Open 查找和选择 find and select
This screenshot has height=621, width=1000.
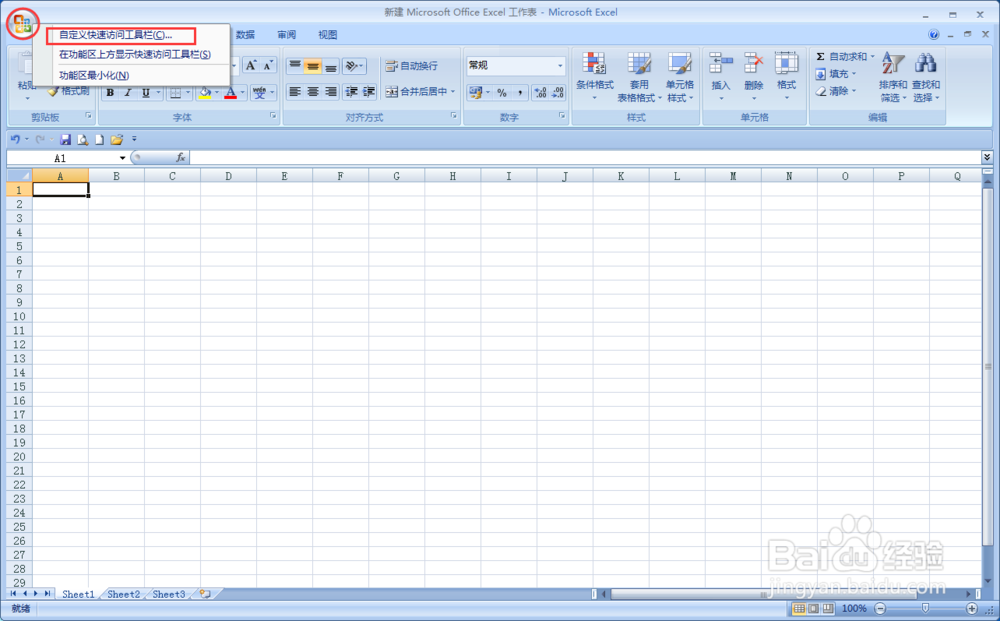[925, 77]
